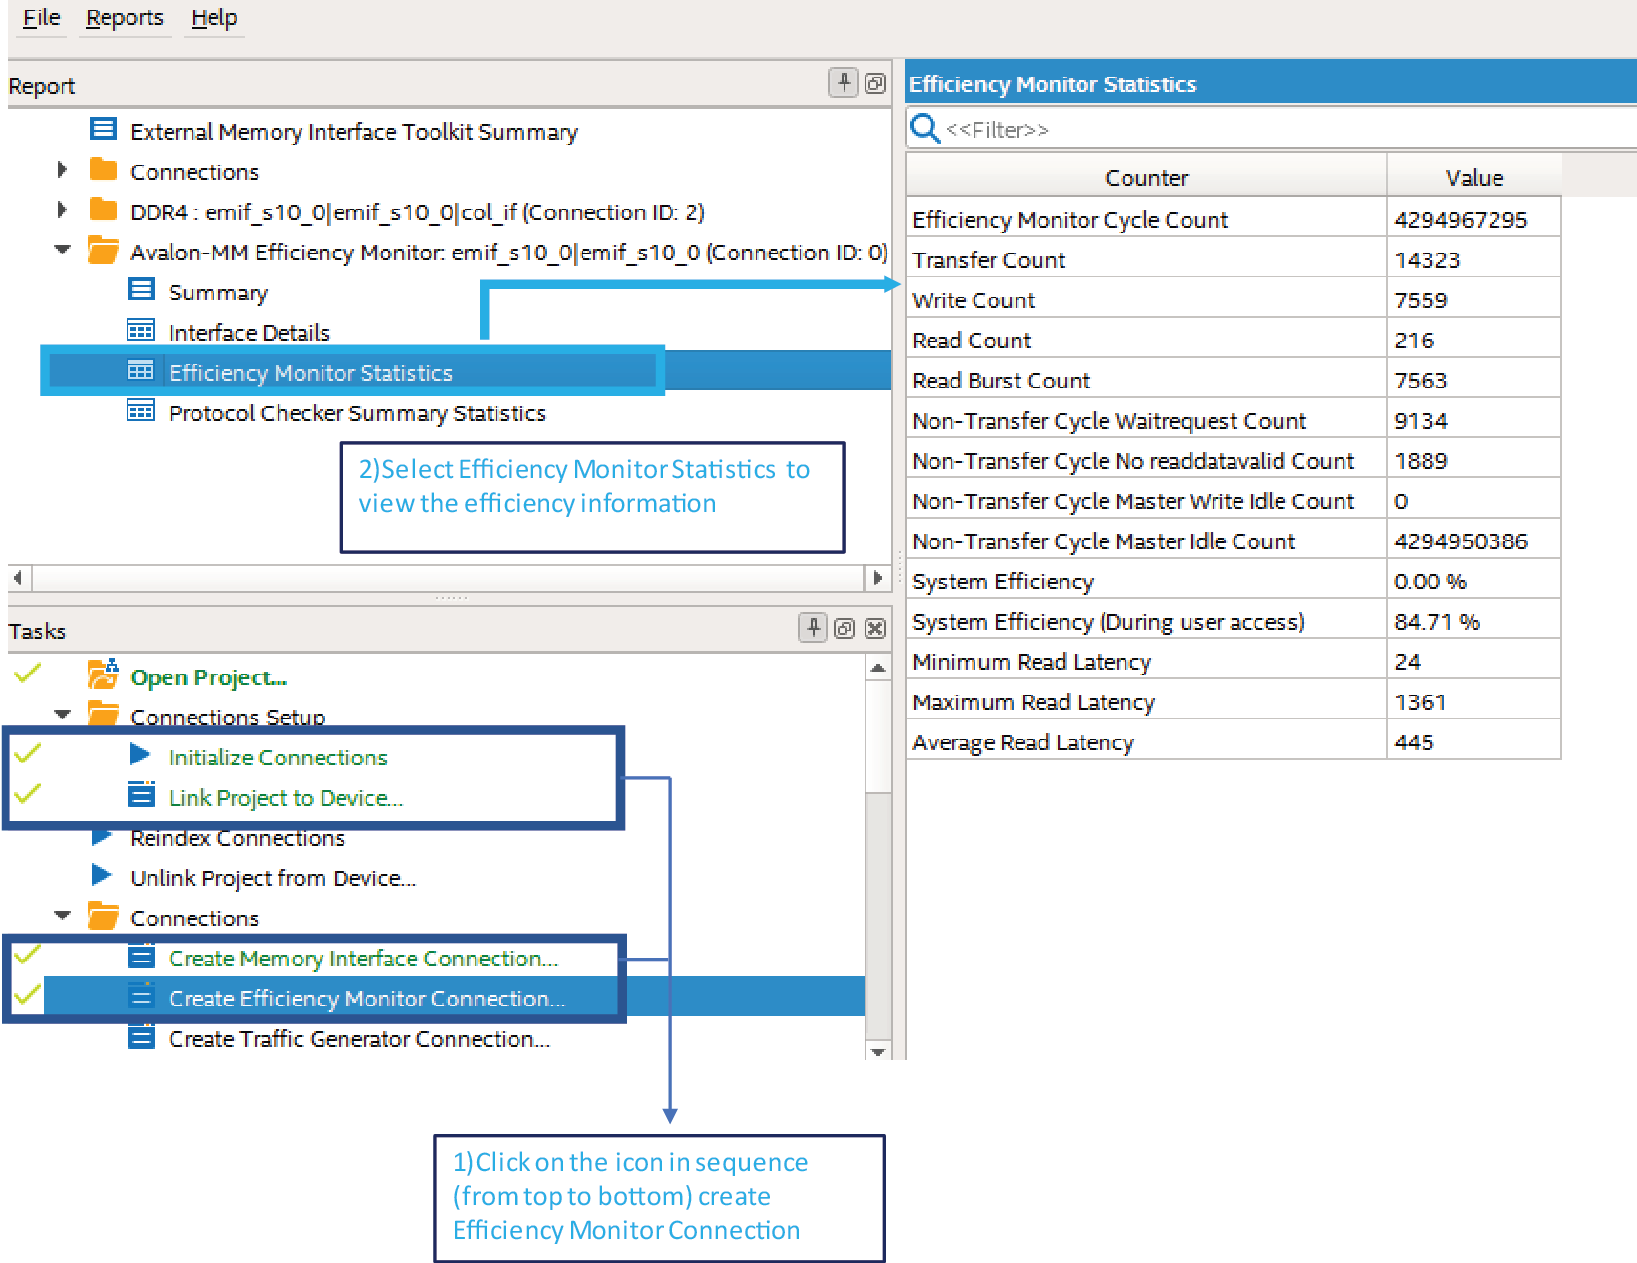Click the Summary report icon
Screen dimensions: 1637x1263
click(141, 290)
